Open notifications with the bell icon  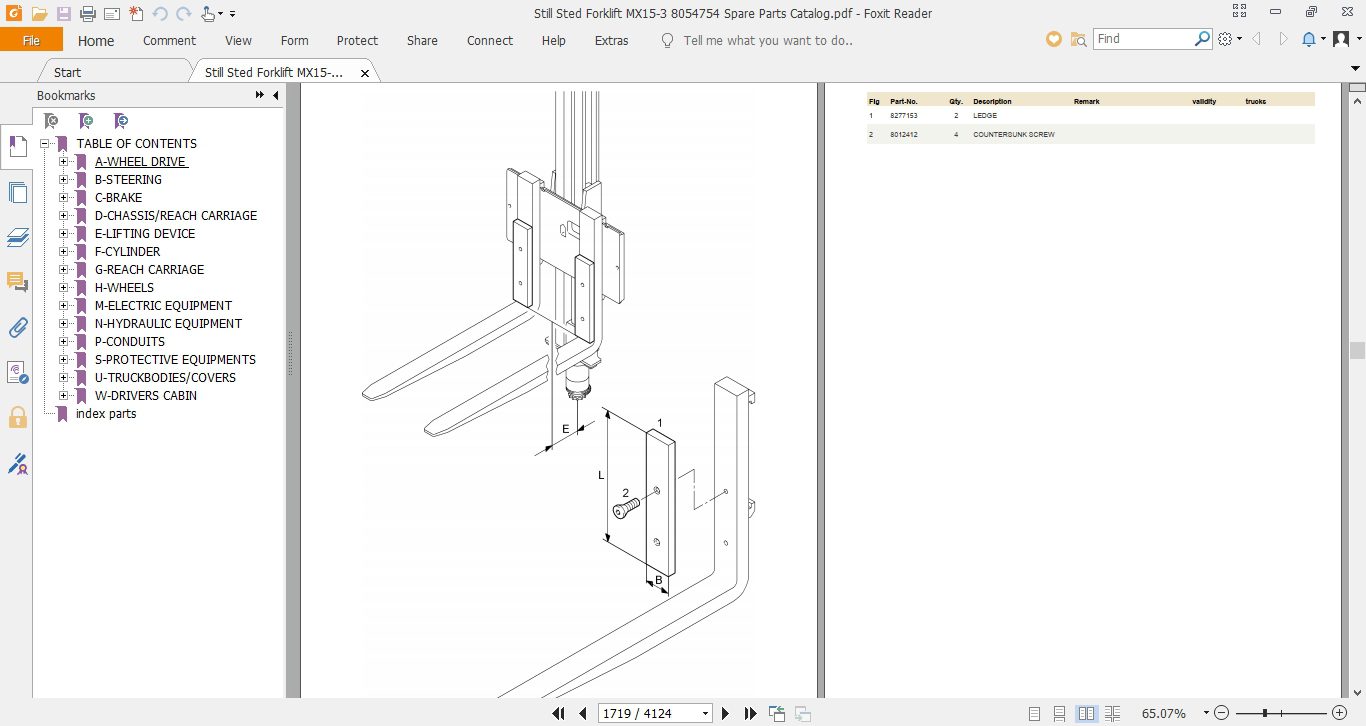point(1308,39)
